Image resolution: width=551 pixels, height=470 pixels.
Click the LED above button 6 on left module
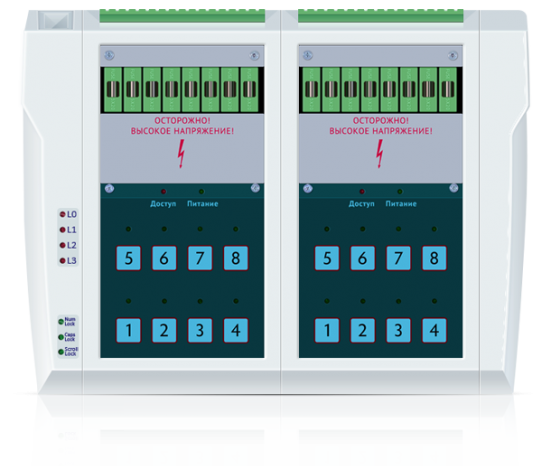click(164, 229)
